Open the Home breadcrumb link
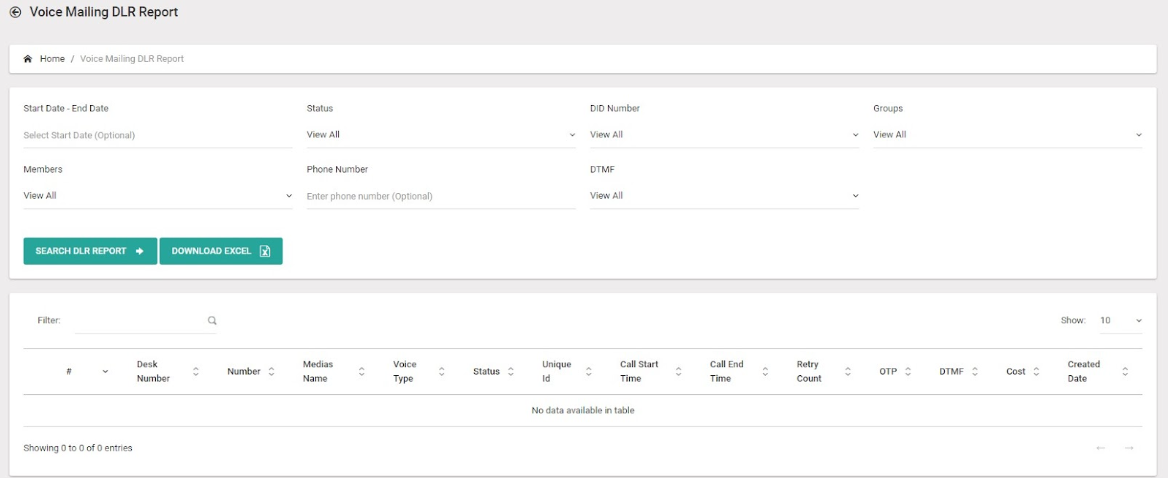 (x=52, y=59)
